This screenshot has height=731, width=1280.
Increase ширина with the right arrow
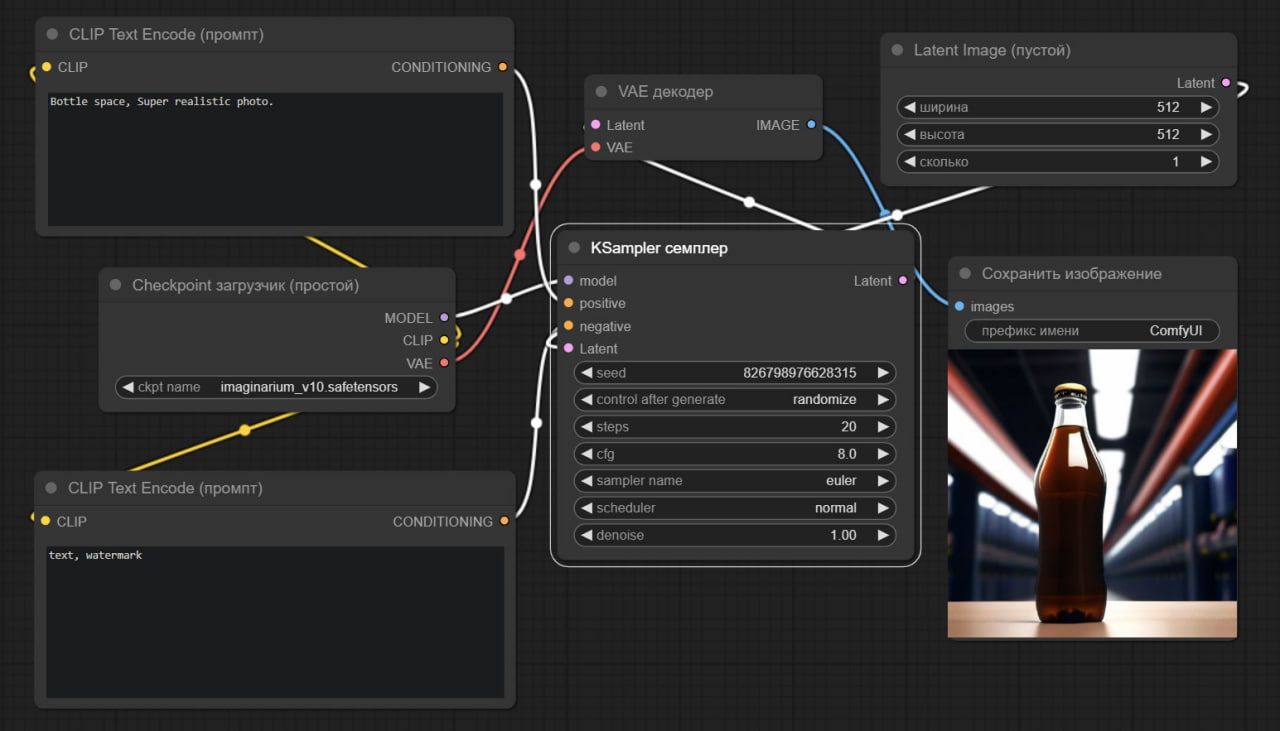tap(1206, 107)
